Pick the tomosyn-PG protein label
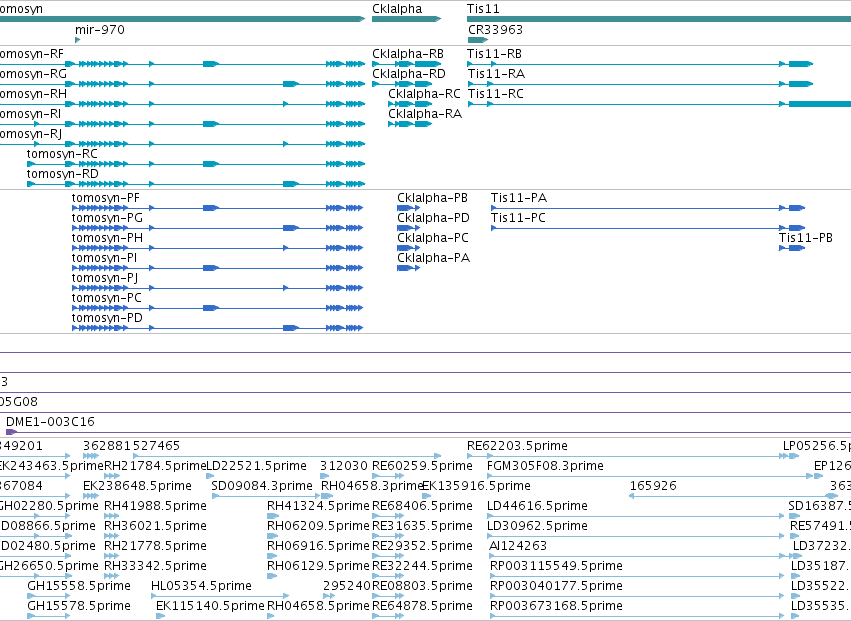This screenshot has width=851, height=621. (107, 218)
